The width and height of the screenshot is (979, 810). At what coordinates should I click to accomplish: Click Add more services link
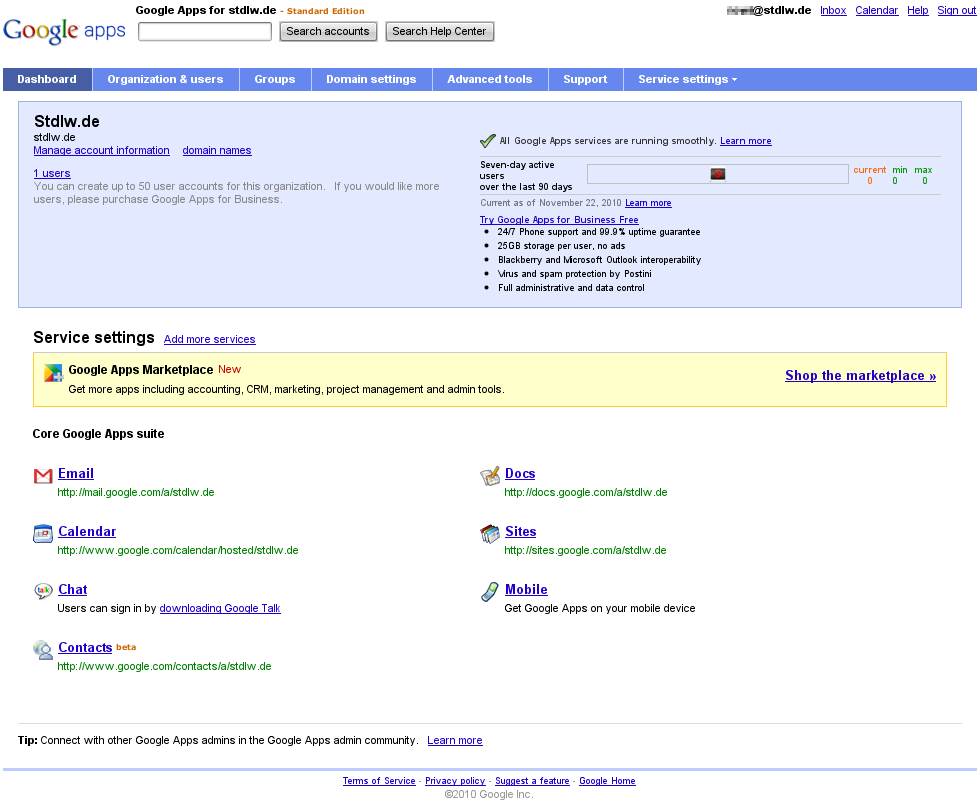[x=209, y=339]
